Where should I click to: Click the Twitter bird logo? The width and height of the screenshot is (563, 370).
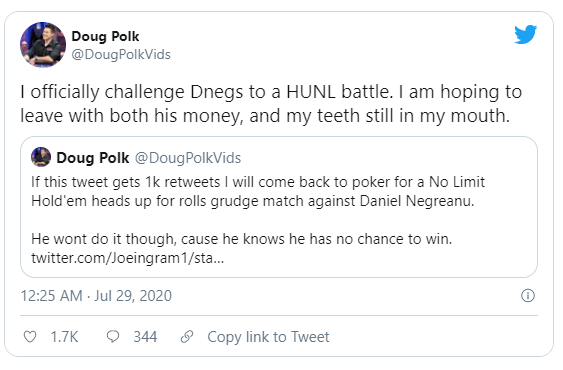click(x=525, y=34)
